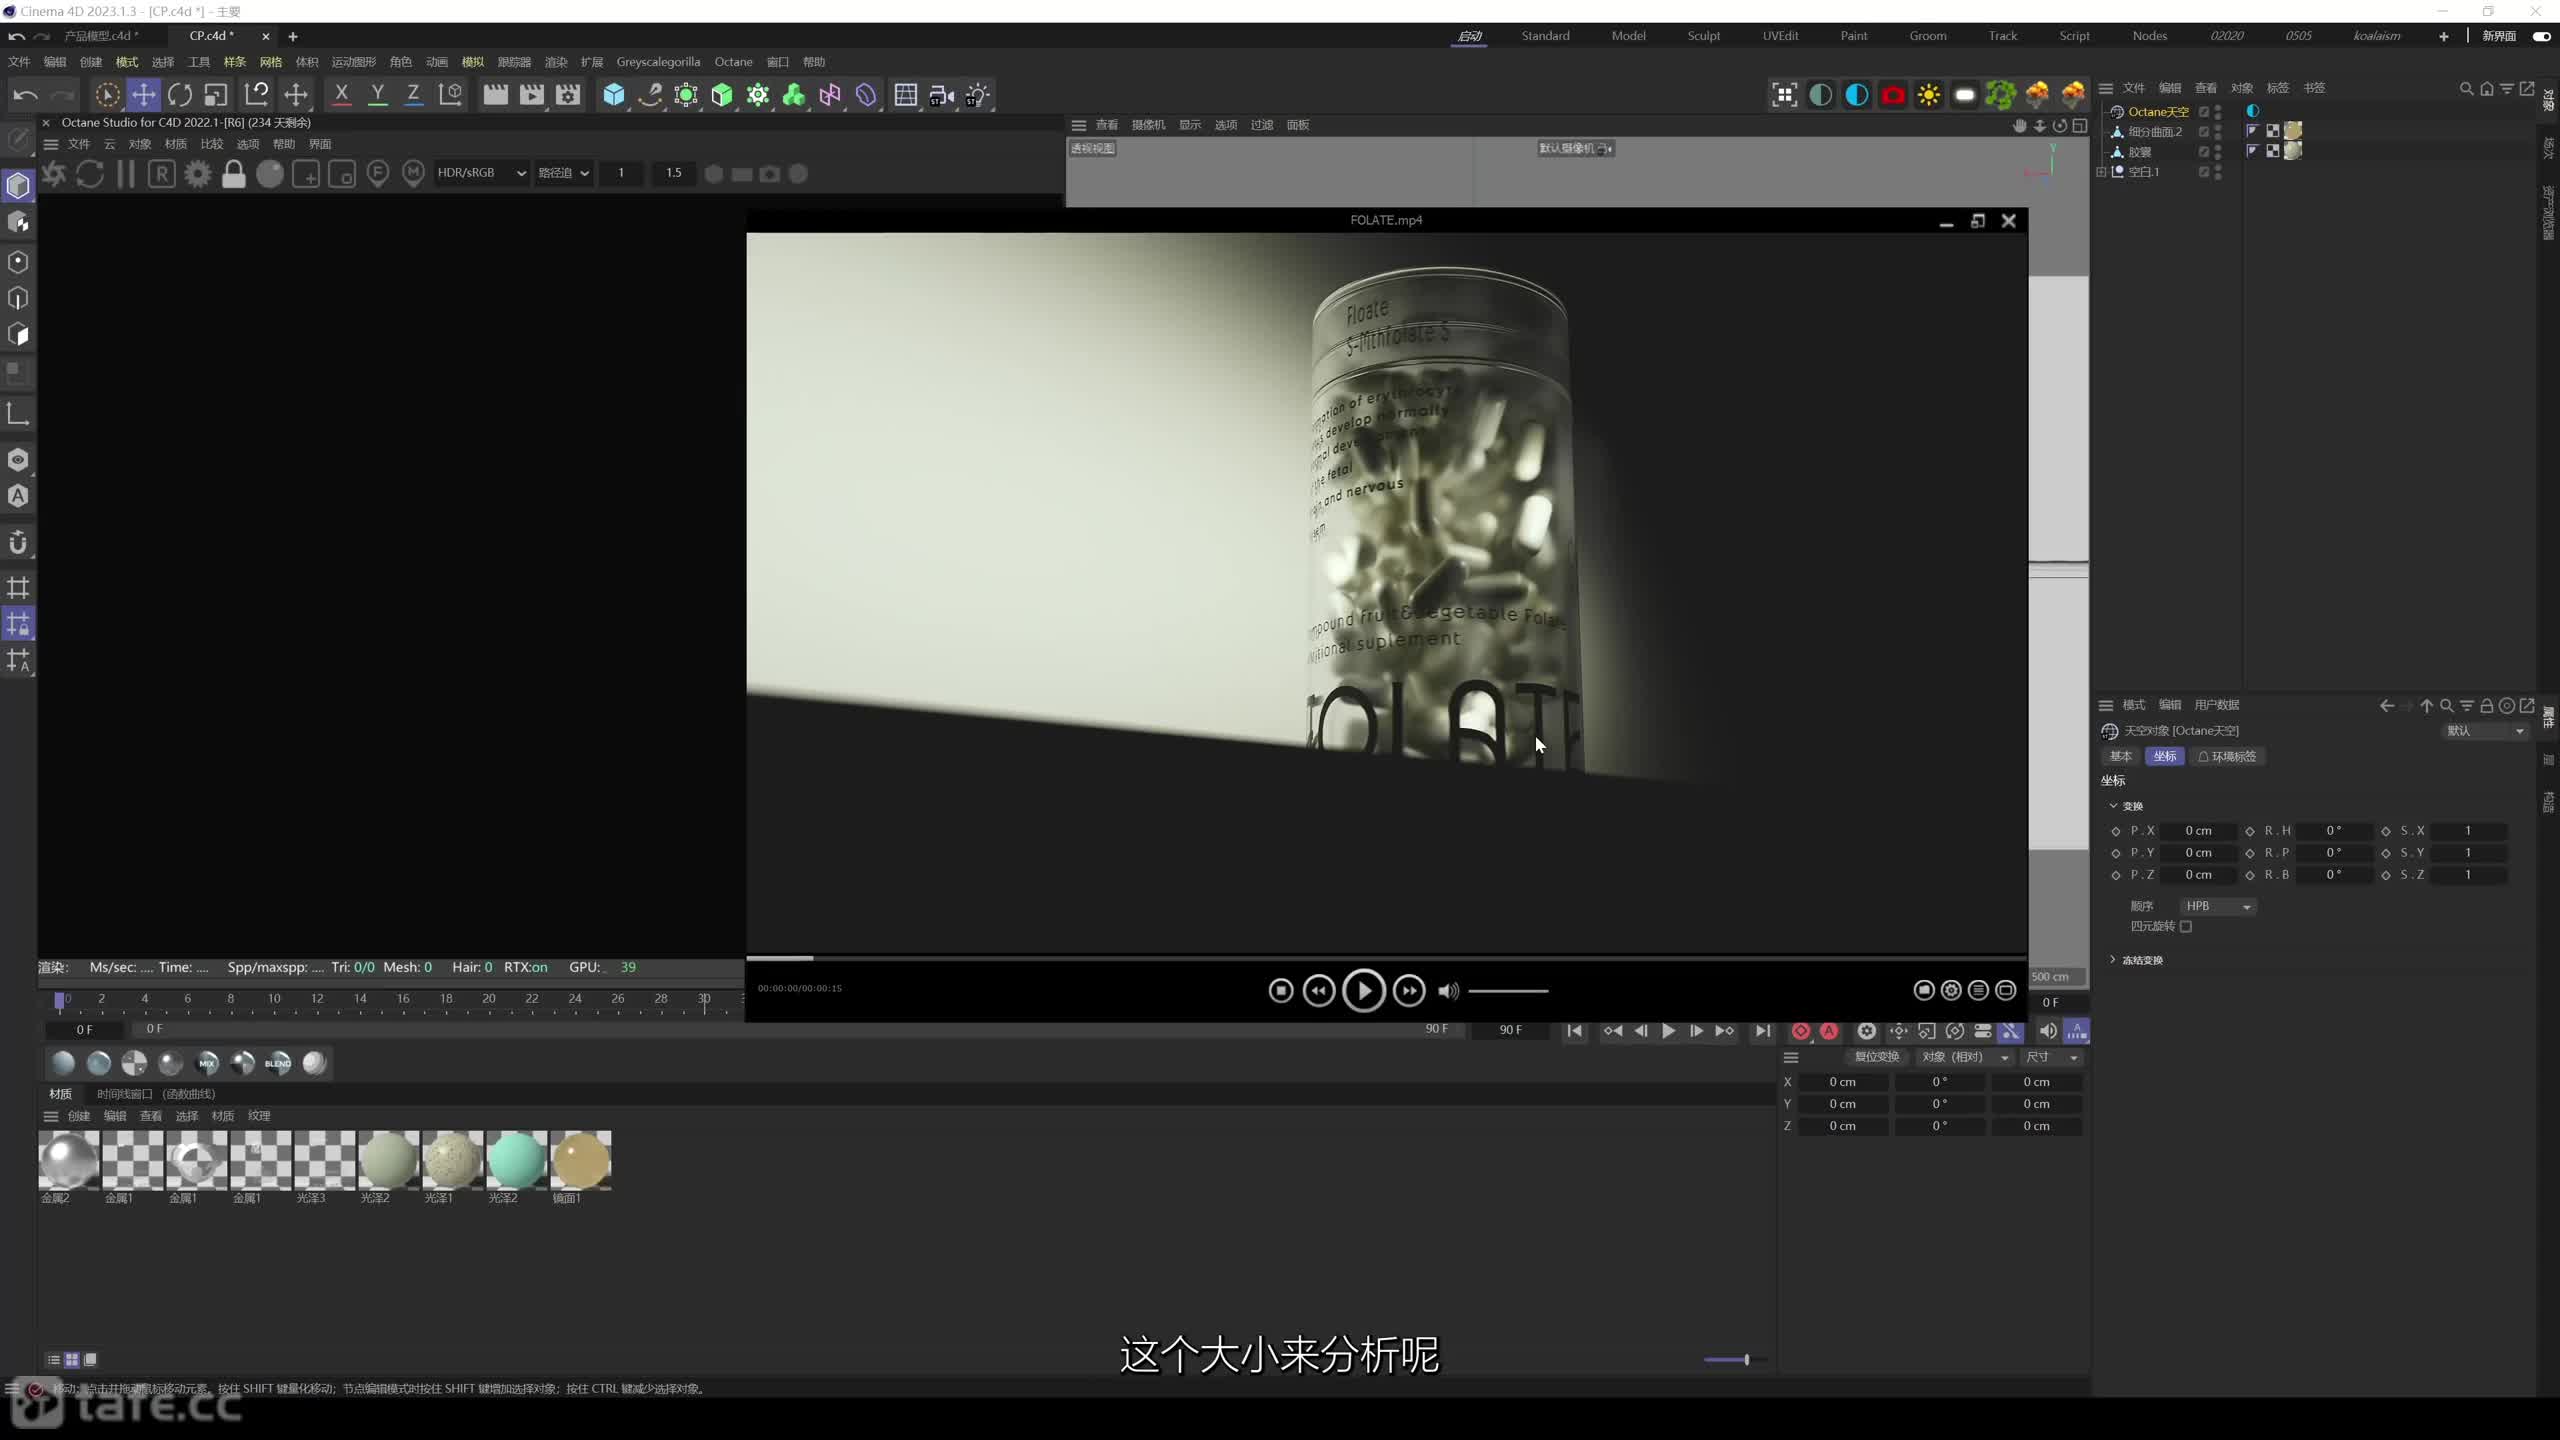Click the video progress seek bar
The height and width of the screenshot is (1440, 2560).
click(x=1386, y=958)
